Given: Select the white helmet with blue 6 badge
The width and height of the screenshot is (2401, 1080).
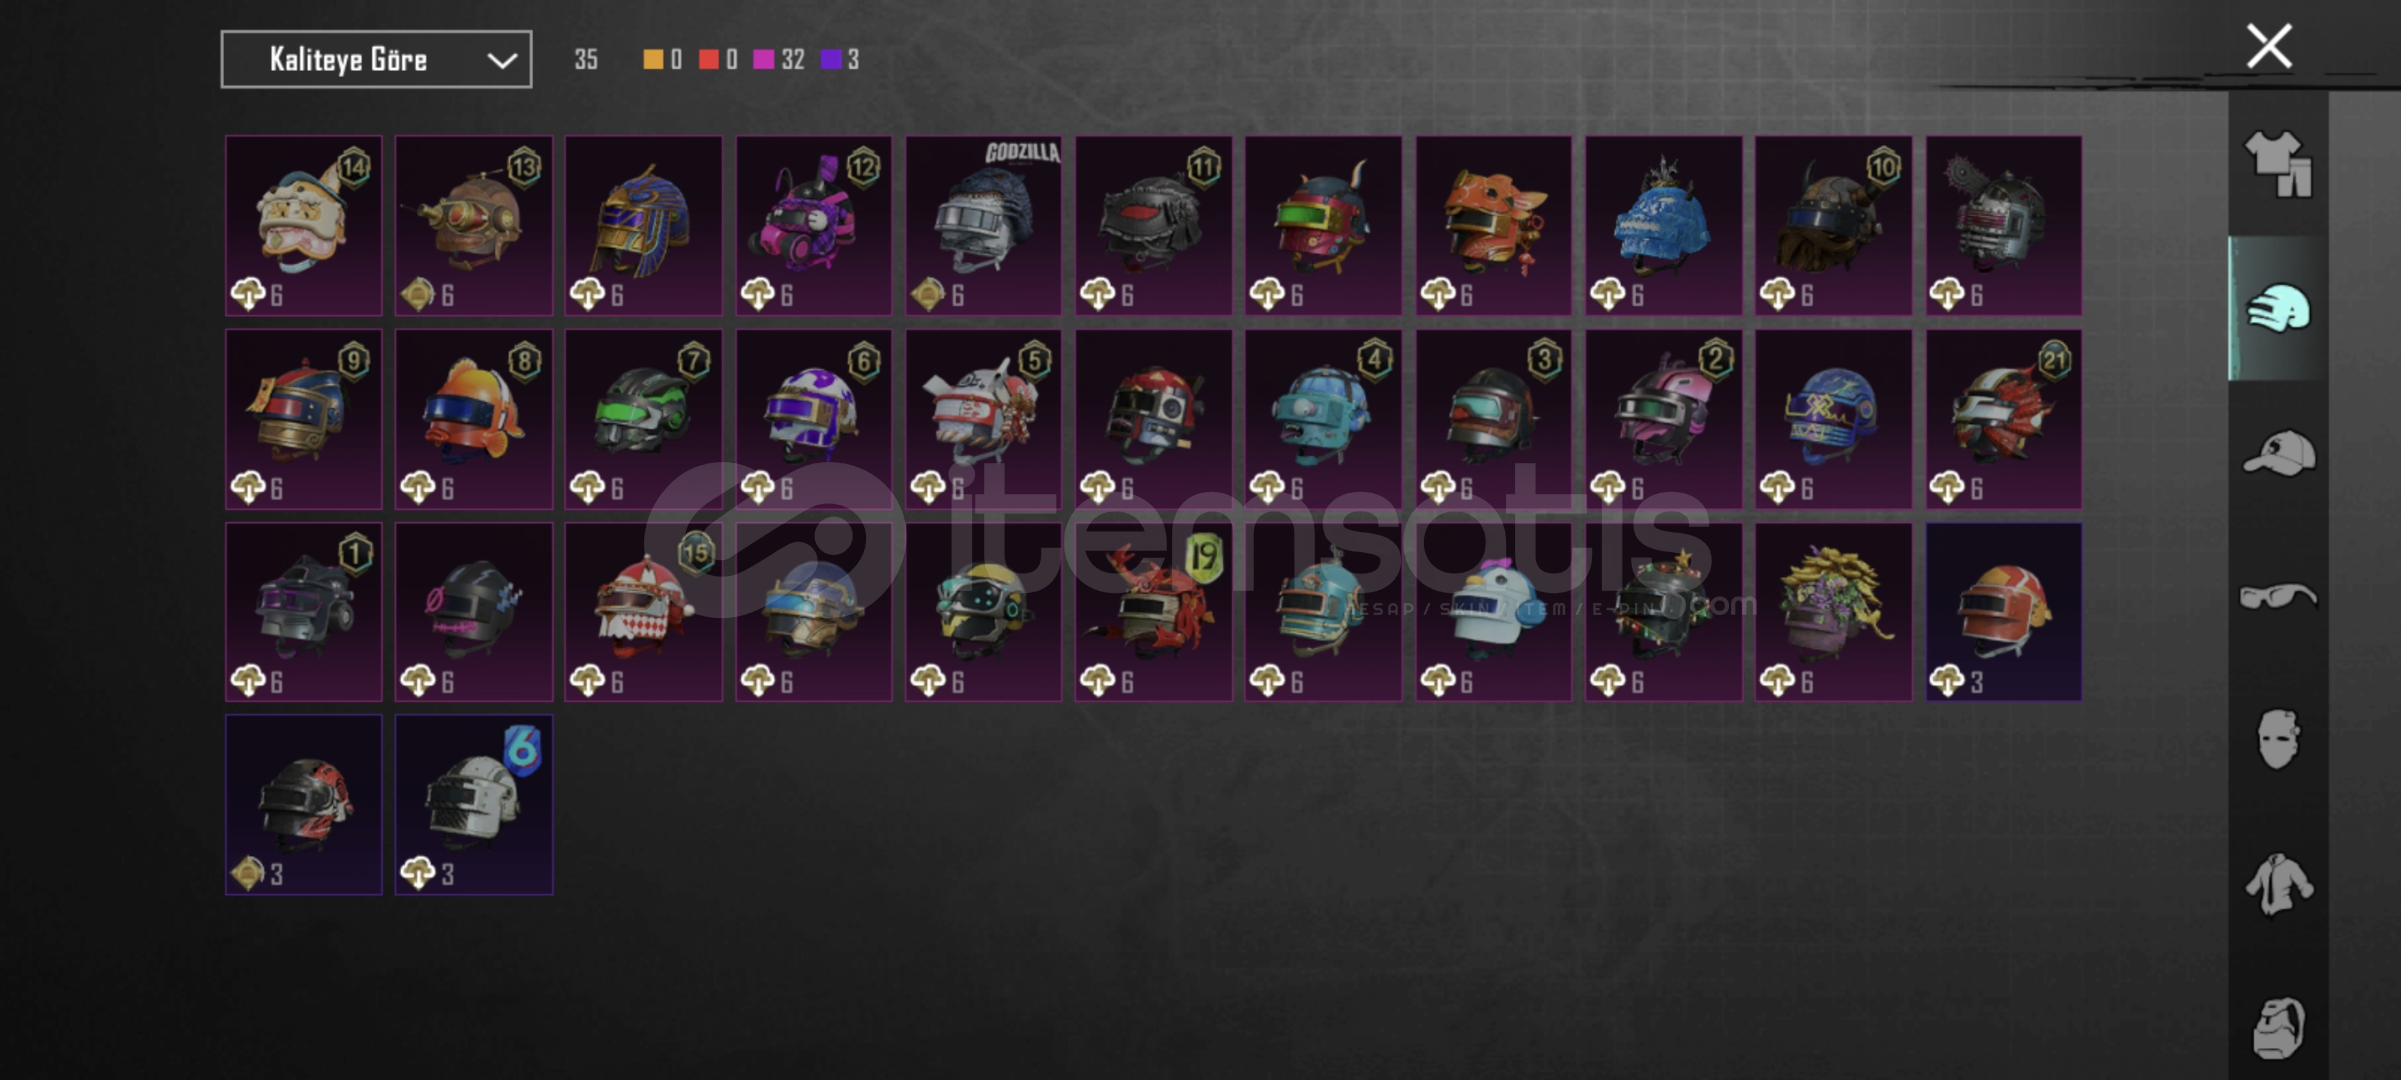Looking at the screenshot, I should 474,805.
